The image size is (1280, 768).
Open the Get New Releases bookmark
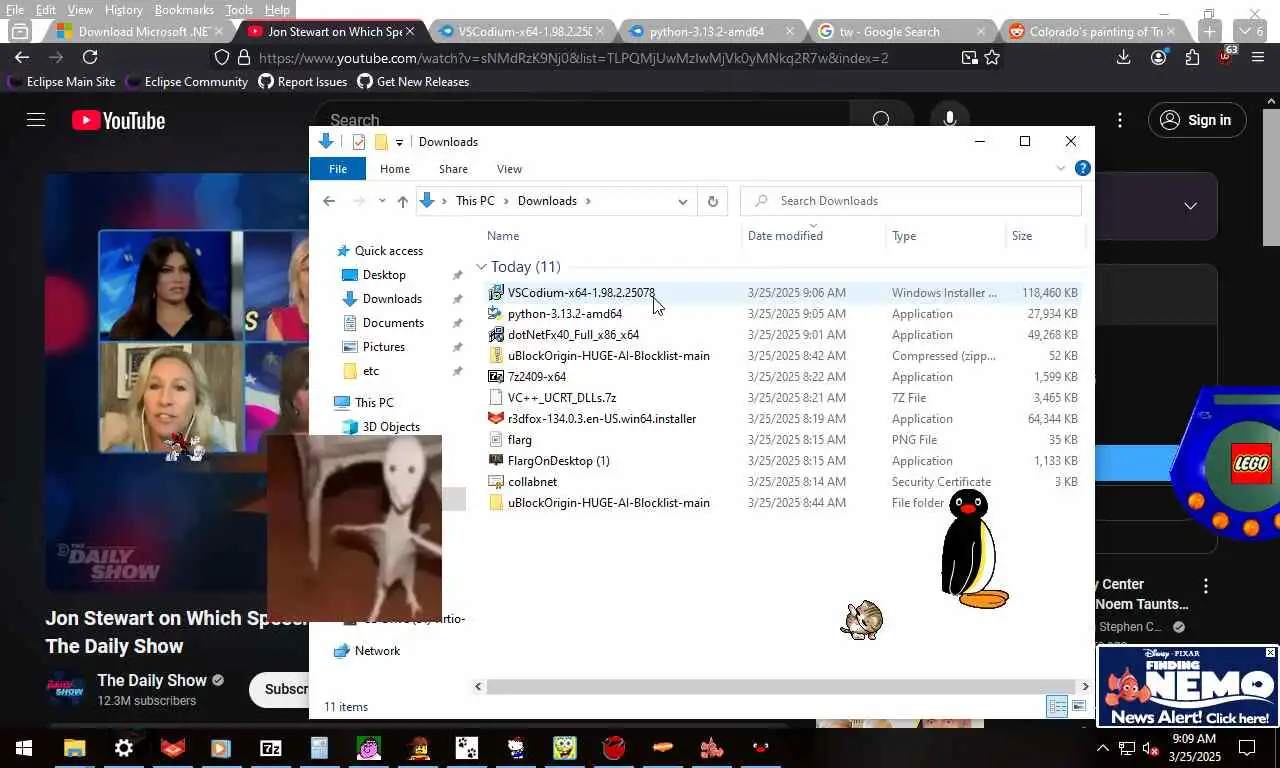tap(413, 82)
